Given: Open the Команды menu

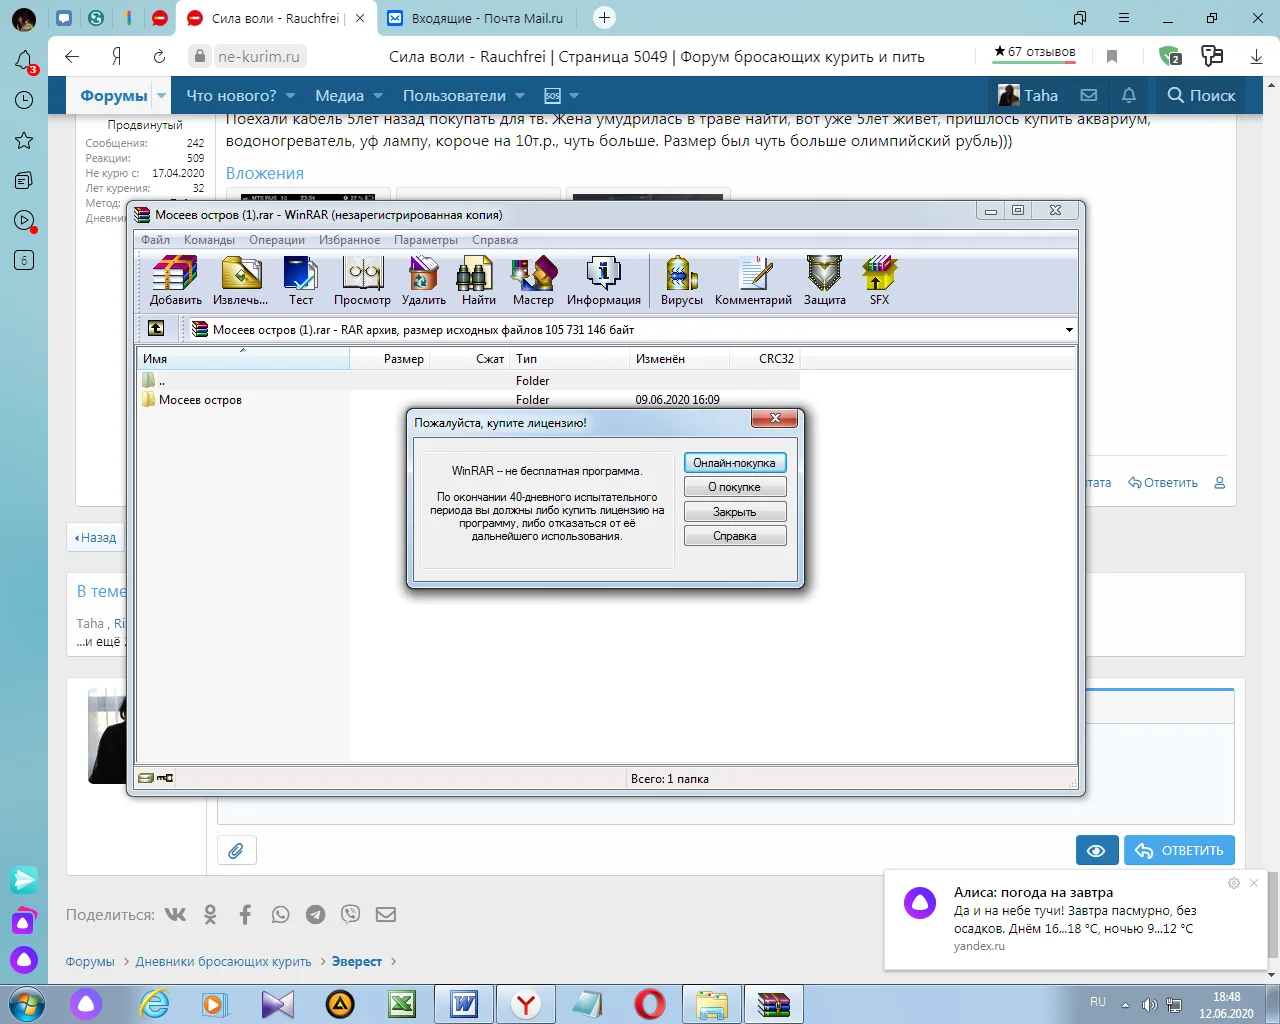Looking at the screenshot, I should click(x=209, y=240).
